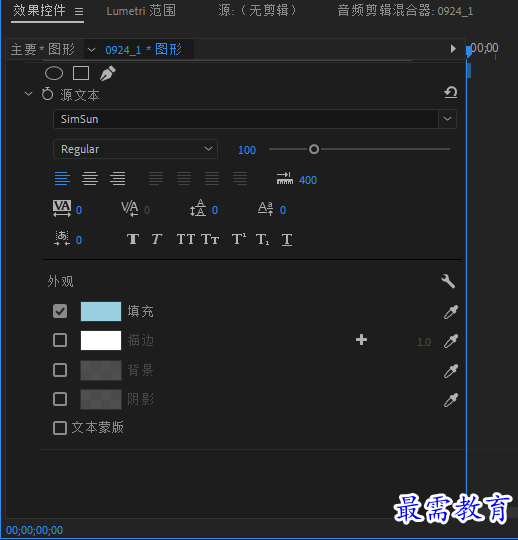Select the Pen mask tool
Screen dimensions: 518x540
point(107,73)
